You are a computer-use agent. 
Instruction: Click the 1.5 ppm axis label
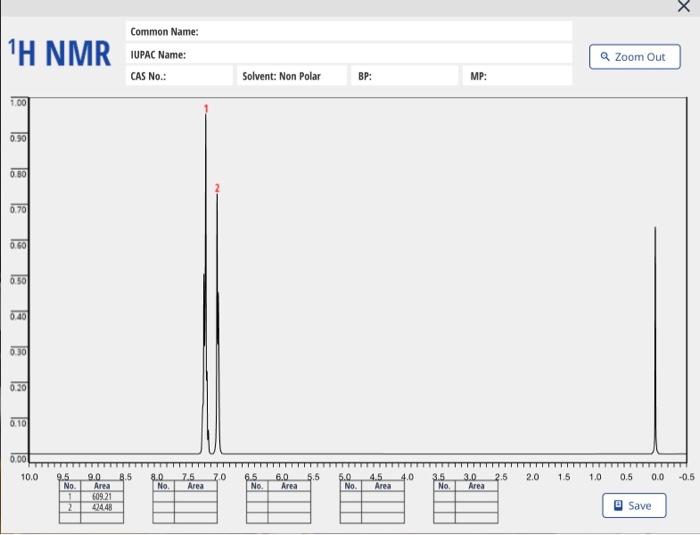(563, 477)
